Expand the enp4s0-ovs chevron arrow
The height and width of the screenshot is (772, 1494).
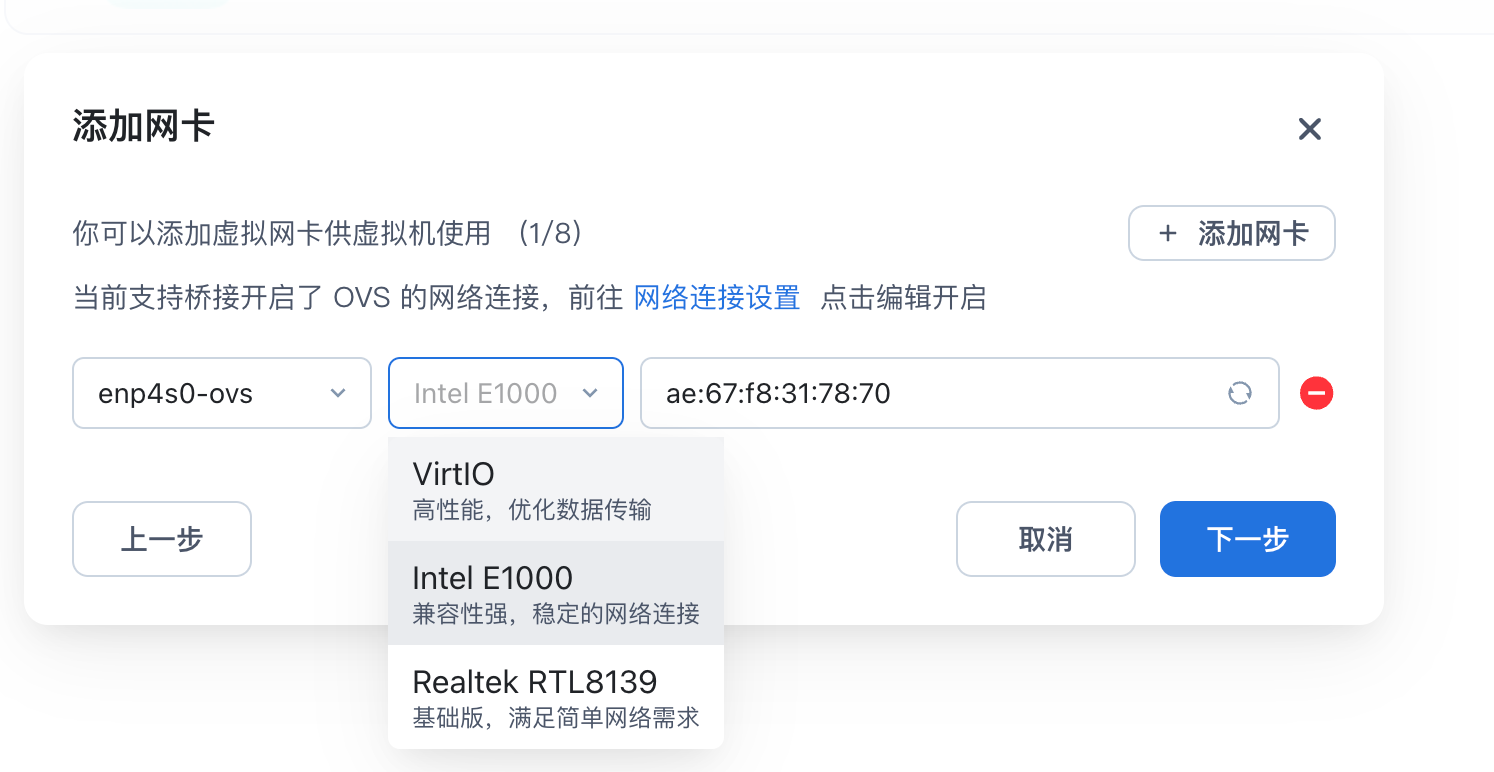(x=338, y=393)
